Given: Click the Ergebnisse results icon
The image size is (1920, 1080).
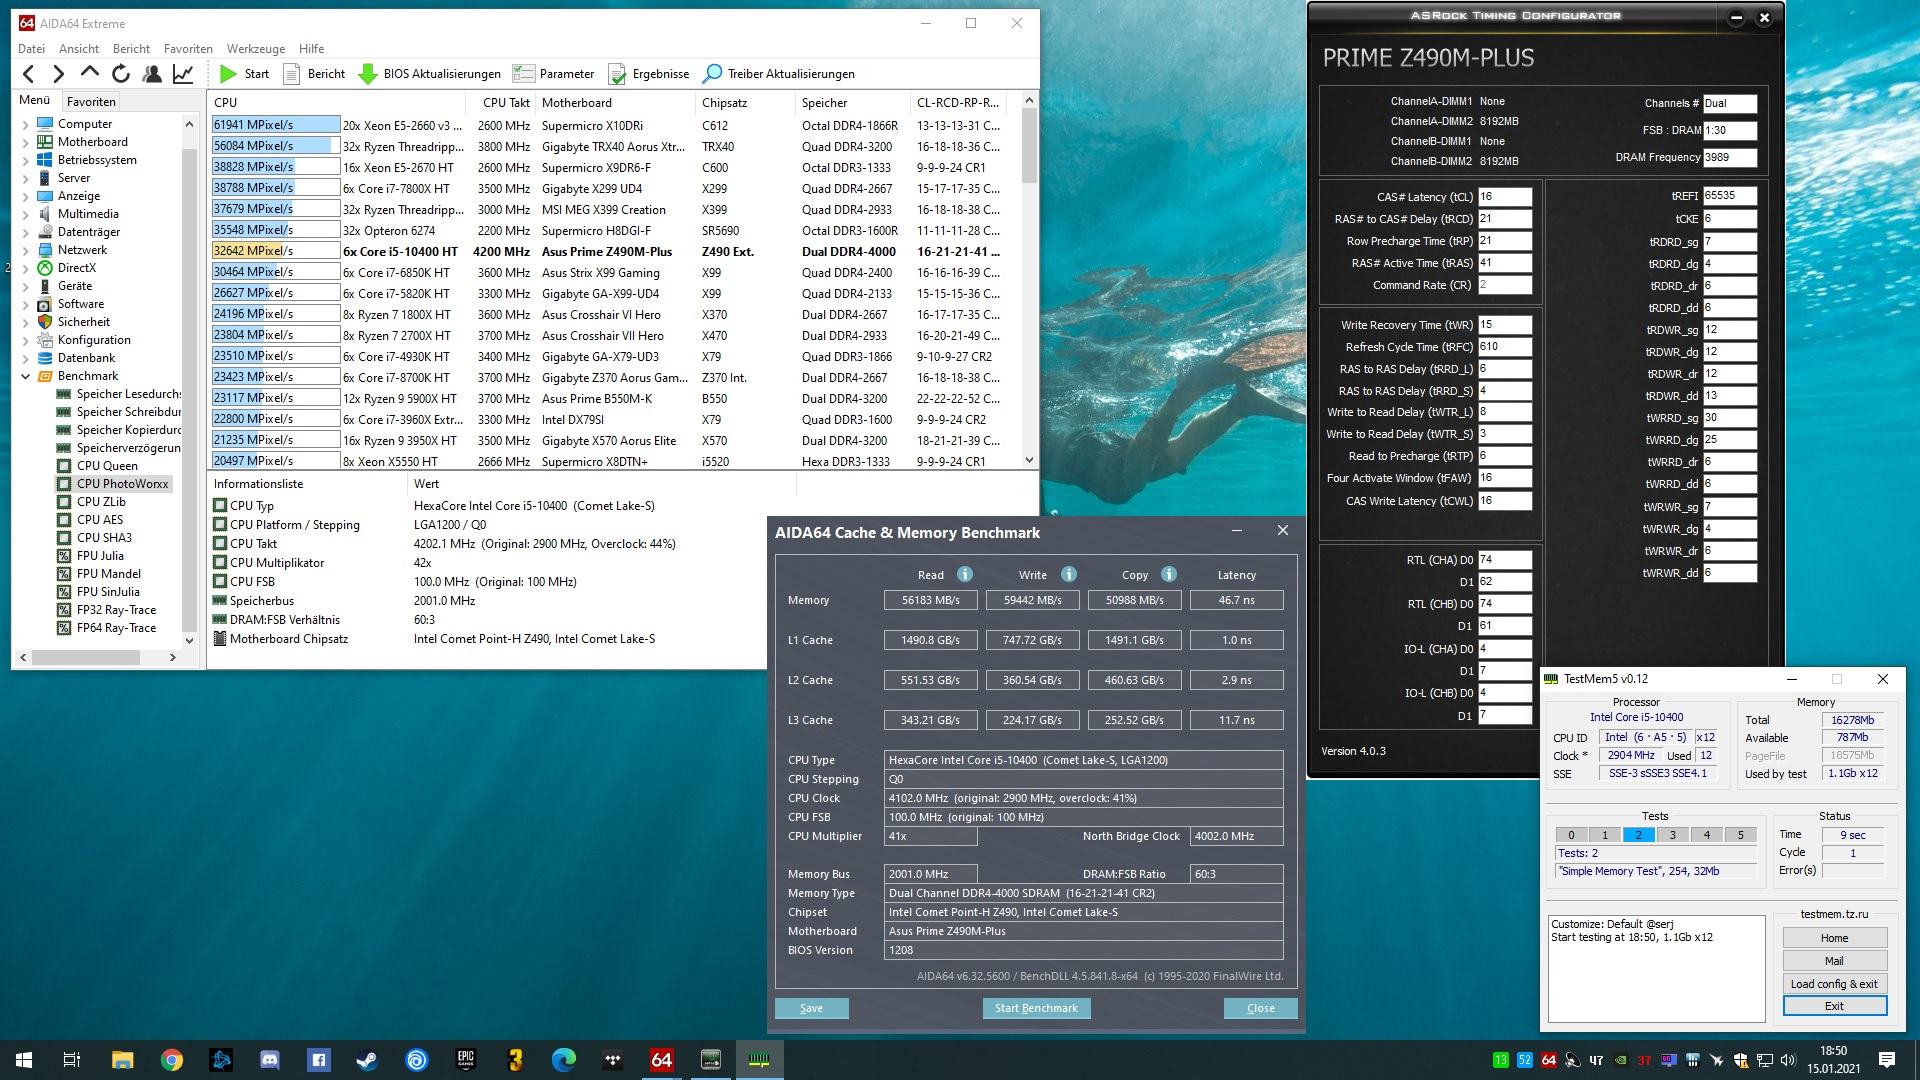Looking at the screenshot, I should pyautogui.click(x=617, y=73).
